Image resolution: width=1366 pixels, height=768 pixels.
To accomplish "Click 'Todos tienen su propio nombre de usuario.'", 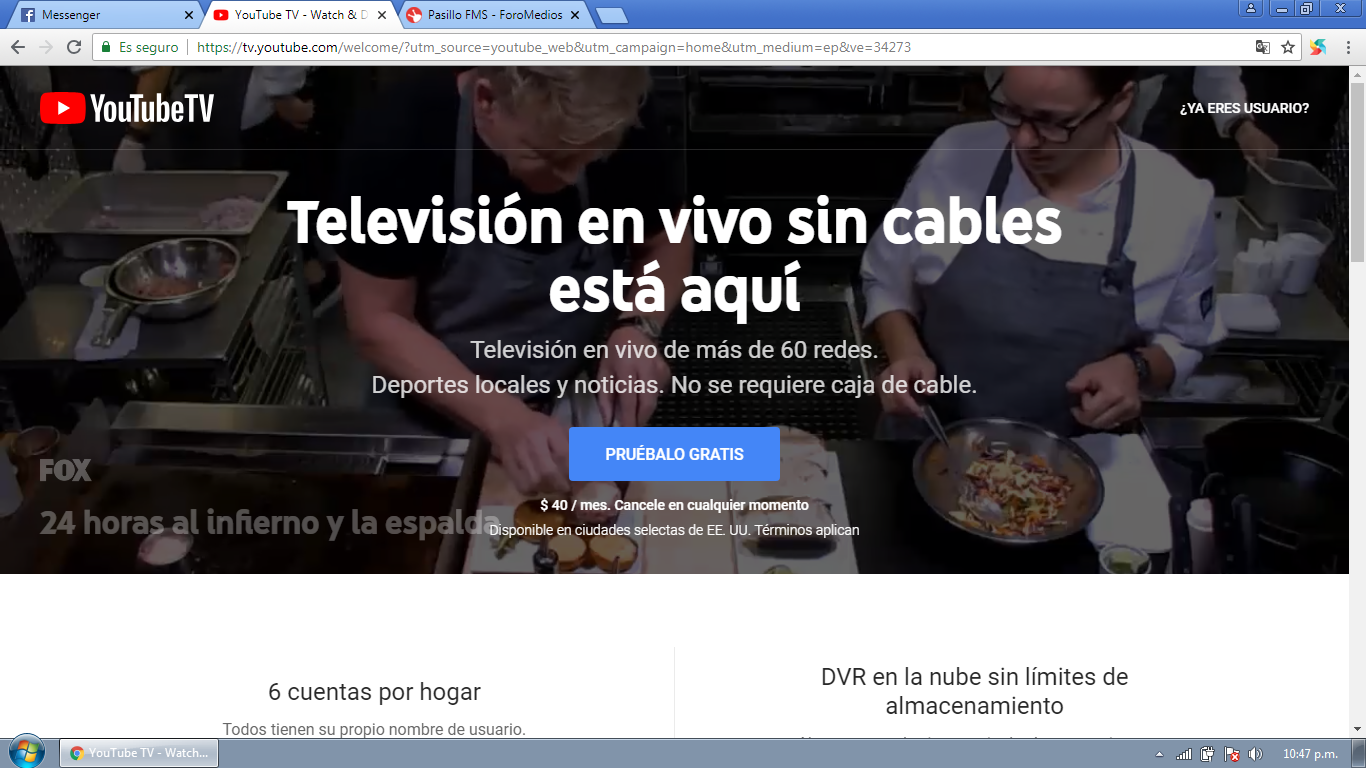I will (x=374, y=729).
